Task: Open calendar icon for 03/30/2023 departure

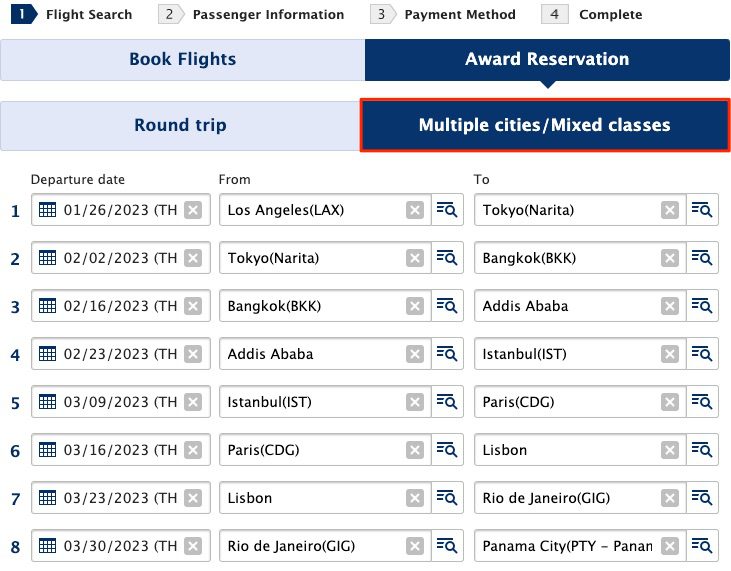Action: tap(47, 546)
